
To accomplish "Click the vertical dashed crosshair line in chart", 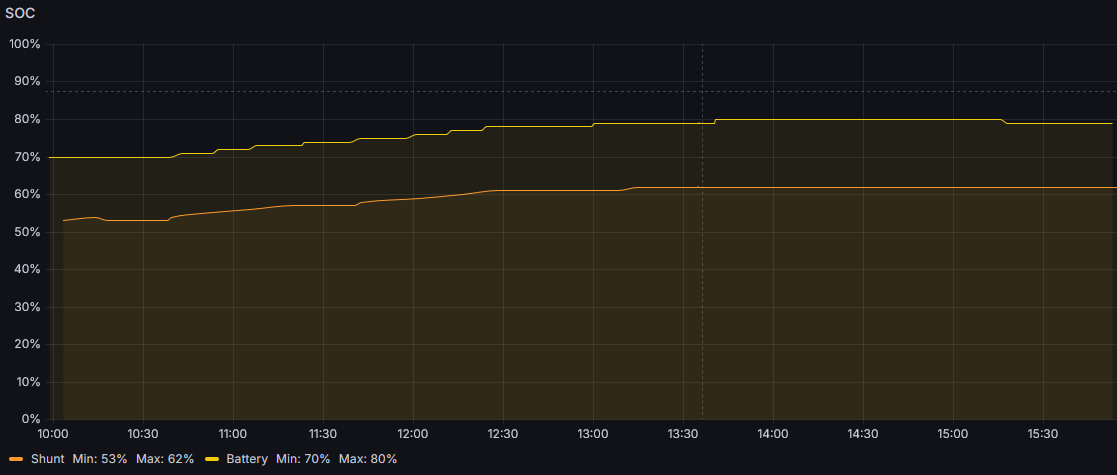I will [702, 231].
